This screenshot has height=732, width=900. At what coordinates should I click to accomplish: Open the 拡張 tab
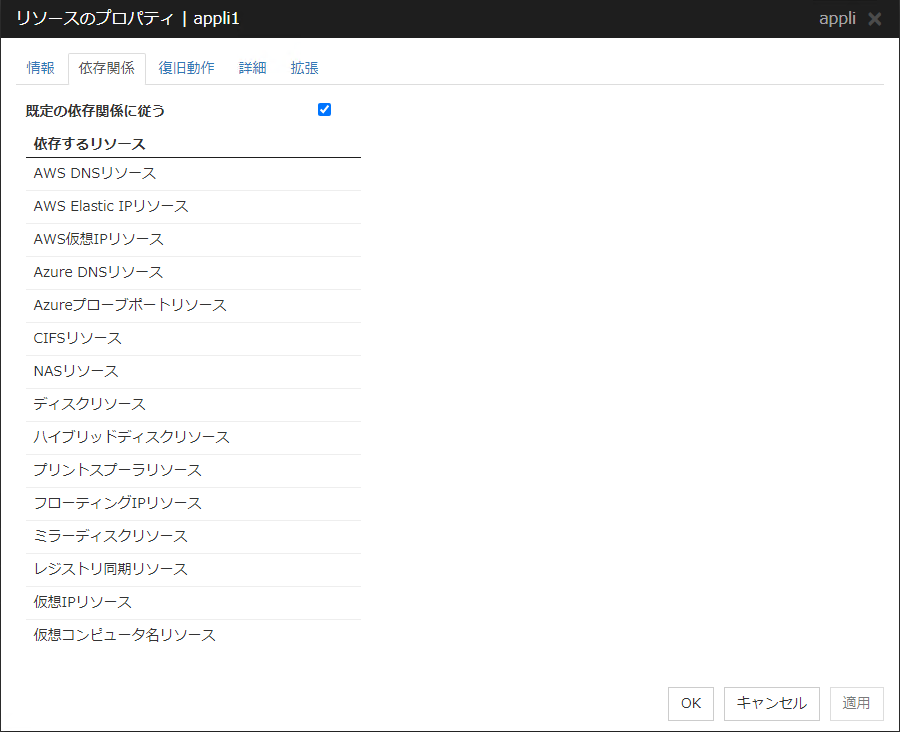[304, 68]
